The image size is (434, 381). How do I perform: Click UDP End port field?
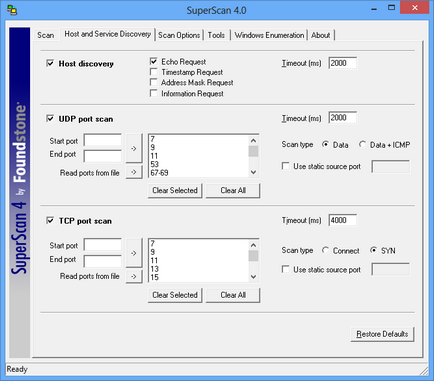click(x=103, y=156)
